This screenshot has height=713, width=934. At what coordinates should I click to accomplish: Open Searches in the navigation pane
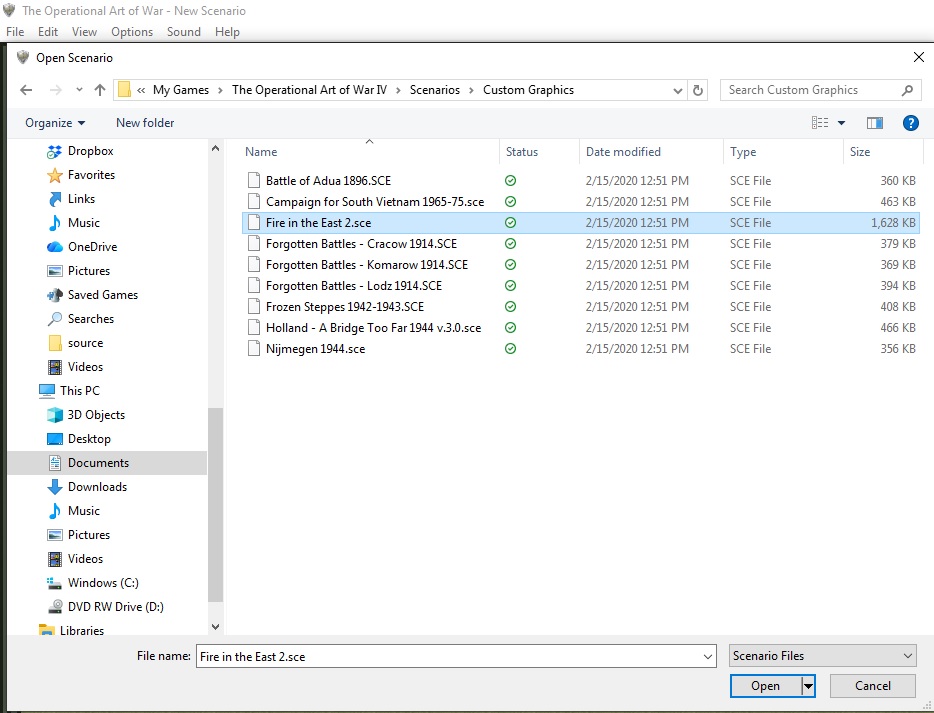click(x=91, y=319)
